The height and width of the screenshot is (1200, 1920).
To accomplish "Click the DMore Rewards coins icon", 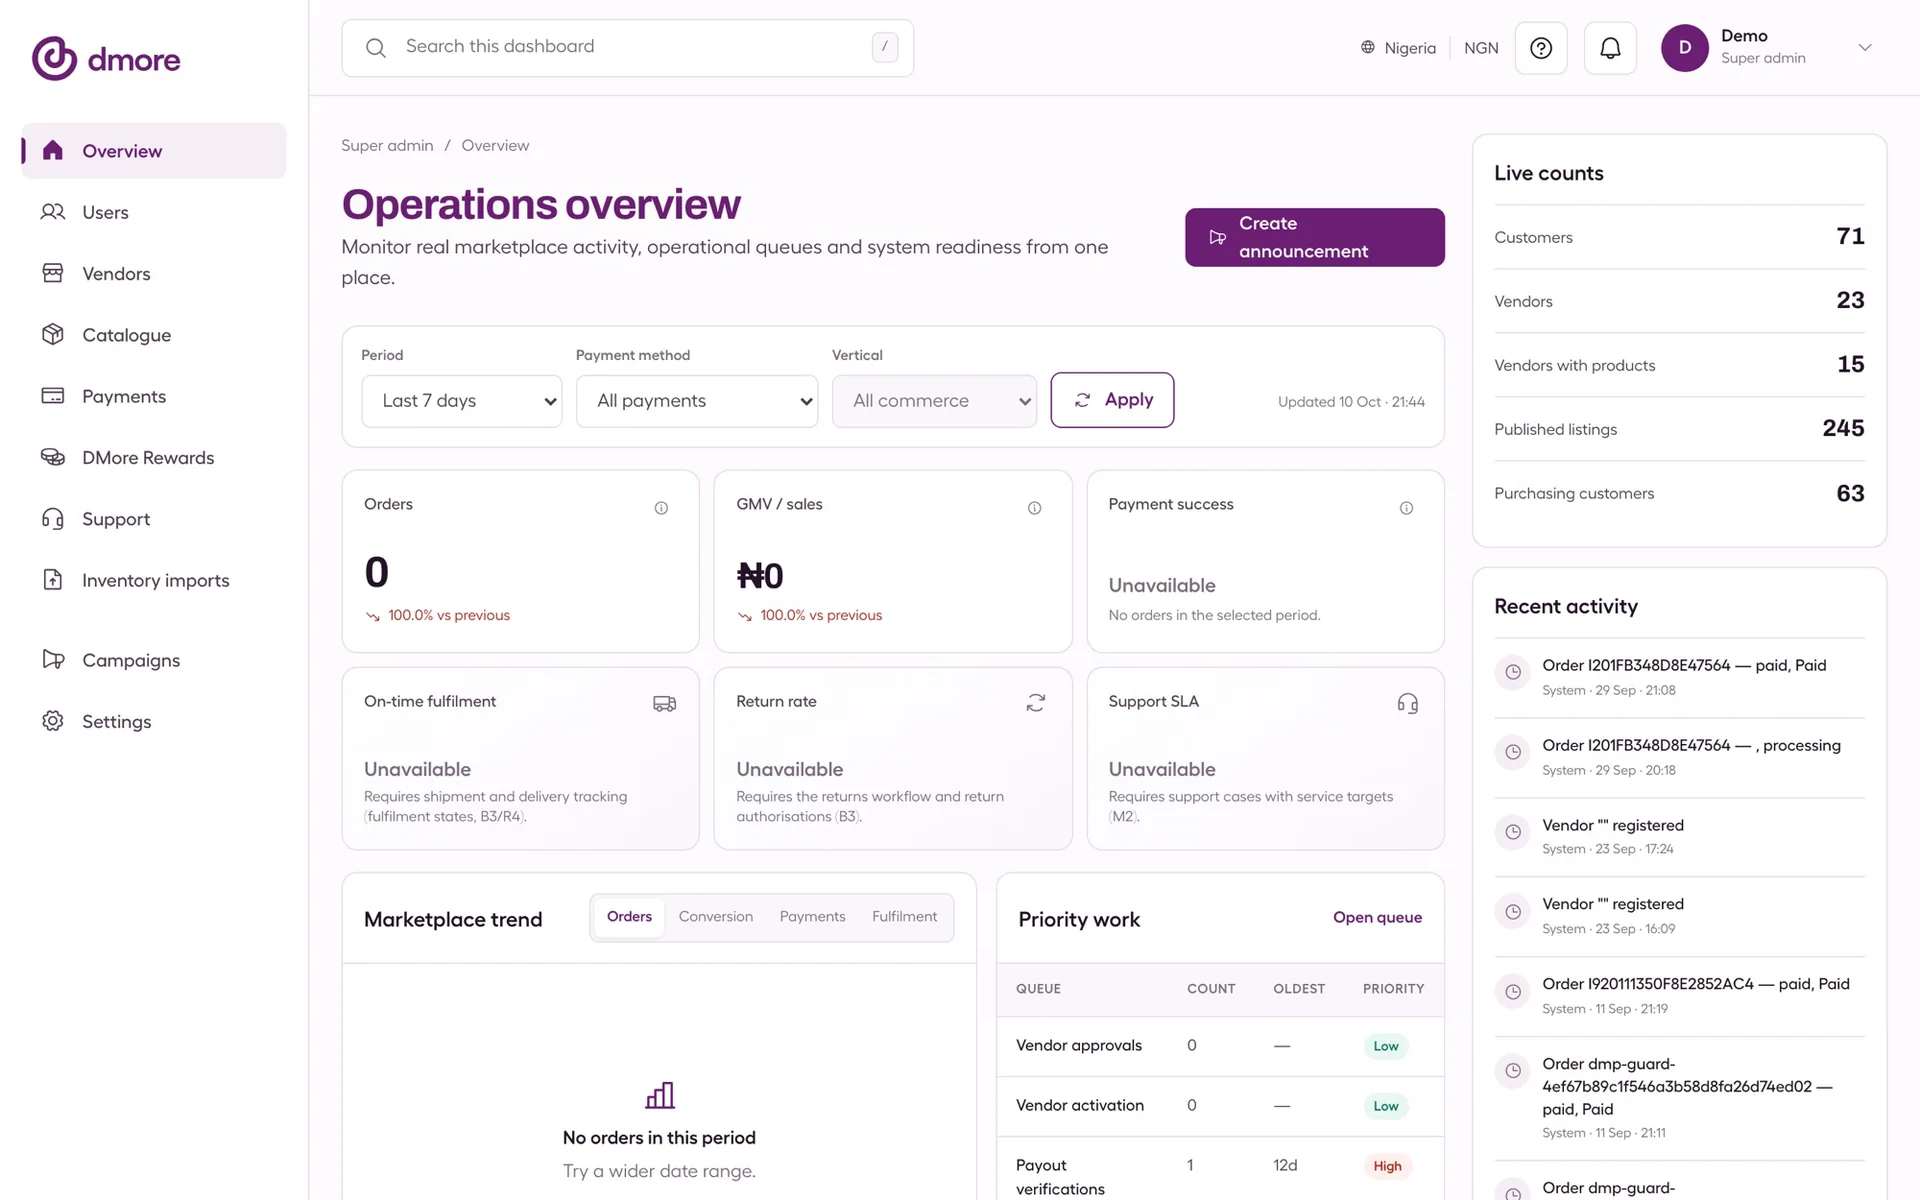I will pos(53,457).
